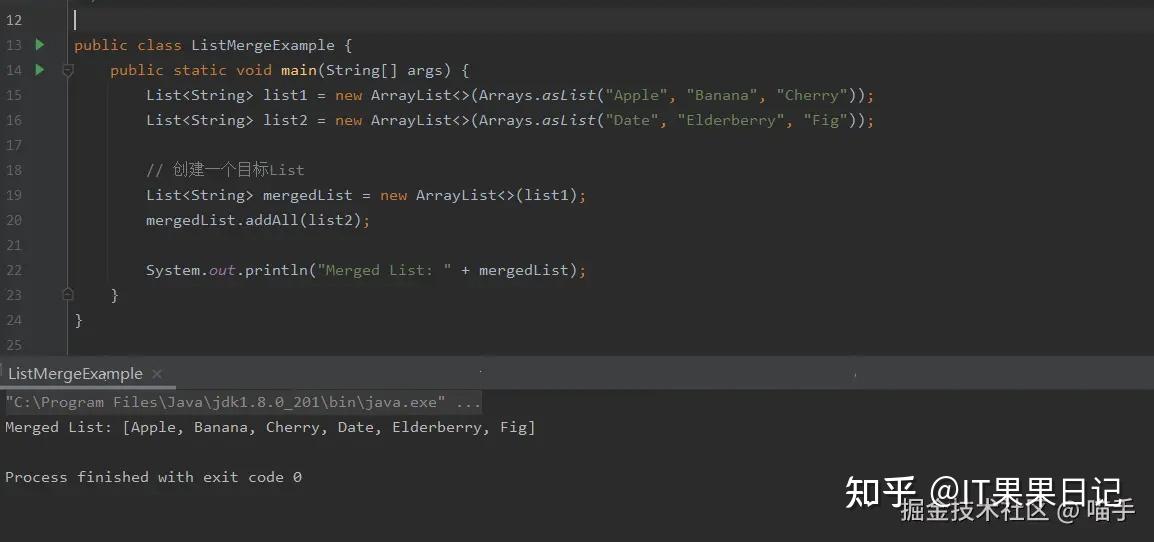Viewport: 1154px width, 542px height.
Task: Click line number 22 in the gutter
Action: coord(13,270)
